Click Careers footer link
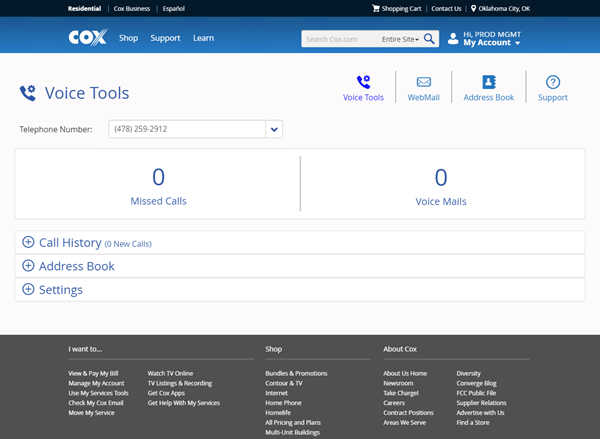 (x=394, y=403)
